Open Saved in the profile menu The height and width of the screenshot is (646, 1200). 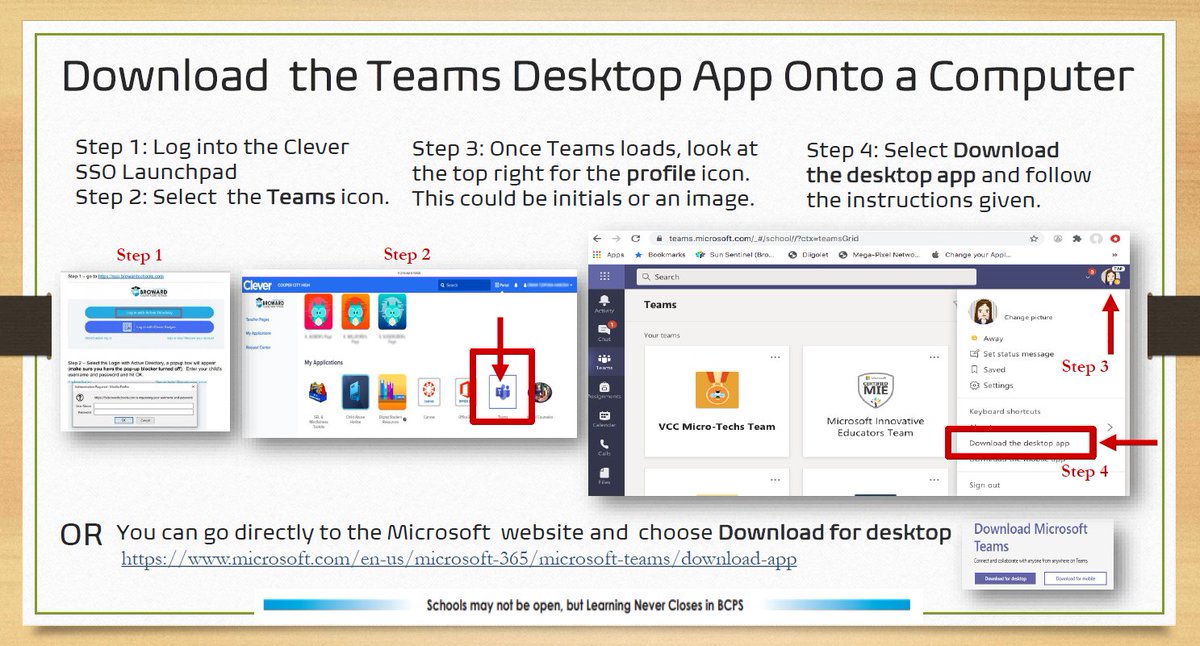pyautogui.click(x=990, y=369)
